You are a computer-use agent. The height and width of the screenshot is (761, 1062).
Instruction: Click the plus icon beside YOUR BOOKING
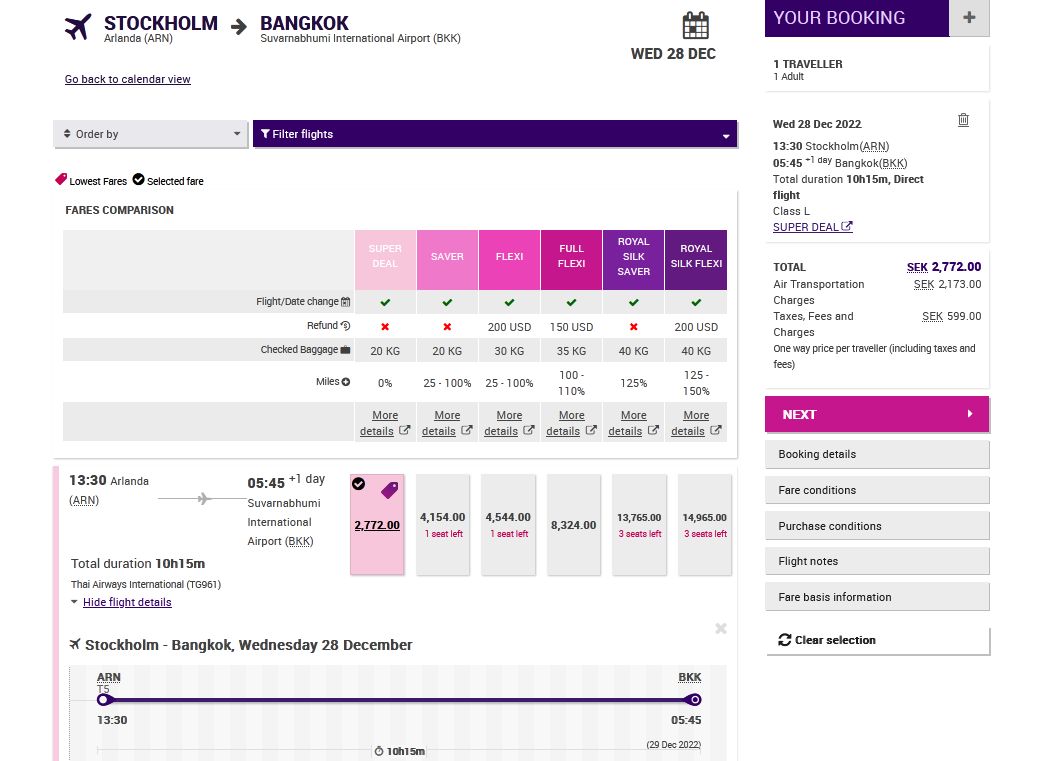tap(969, 18)
